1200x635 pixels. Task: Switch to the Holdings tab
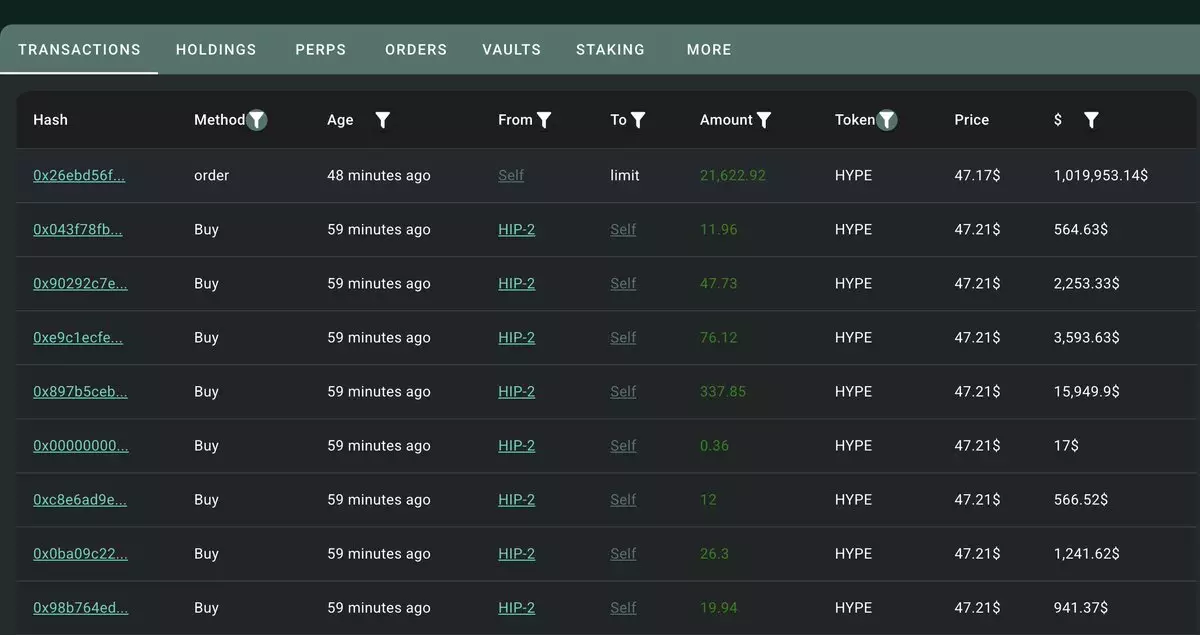click(x=216, y=49)
